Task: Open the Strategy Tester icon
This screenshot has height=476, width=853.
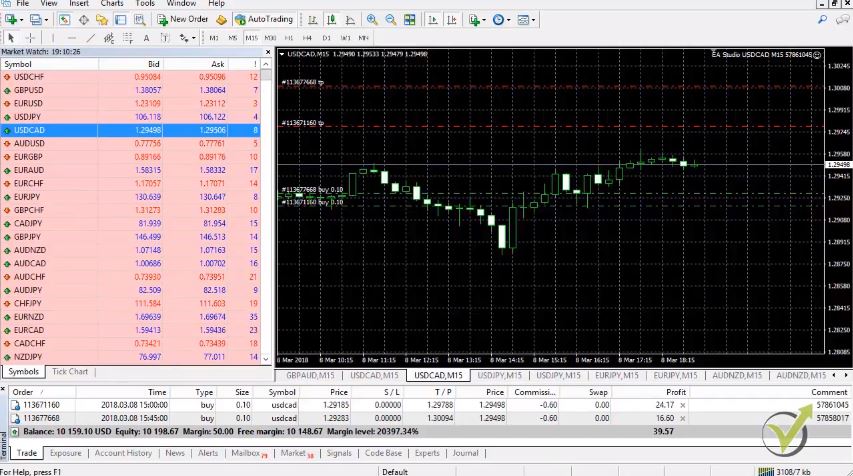Action: [139, 20]
